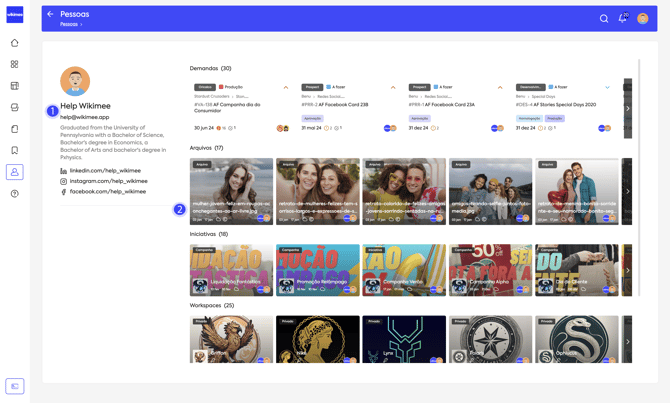Open the bookmark icon in sidebar
The image size is (670, 403).
(15, 151)
